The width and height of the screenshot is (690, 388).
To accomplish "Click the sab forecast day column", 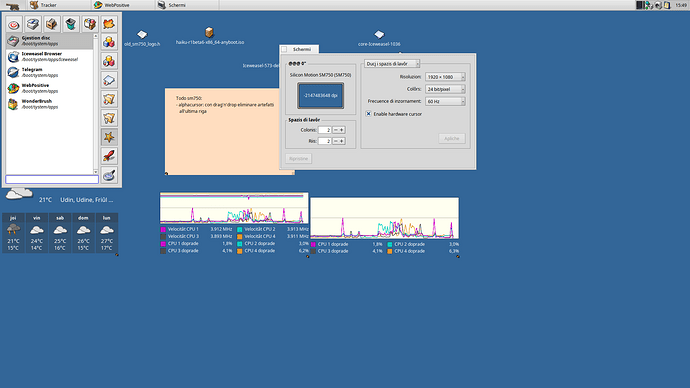I will [x=60, y=233].
